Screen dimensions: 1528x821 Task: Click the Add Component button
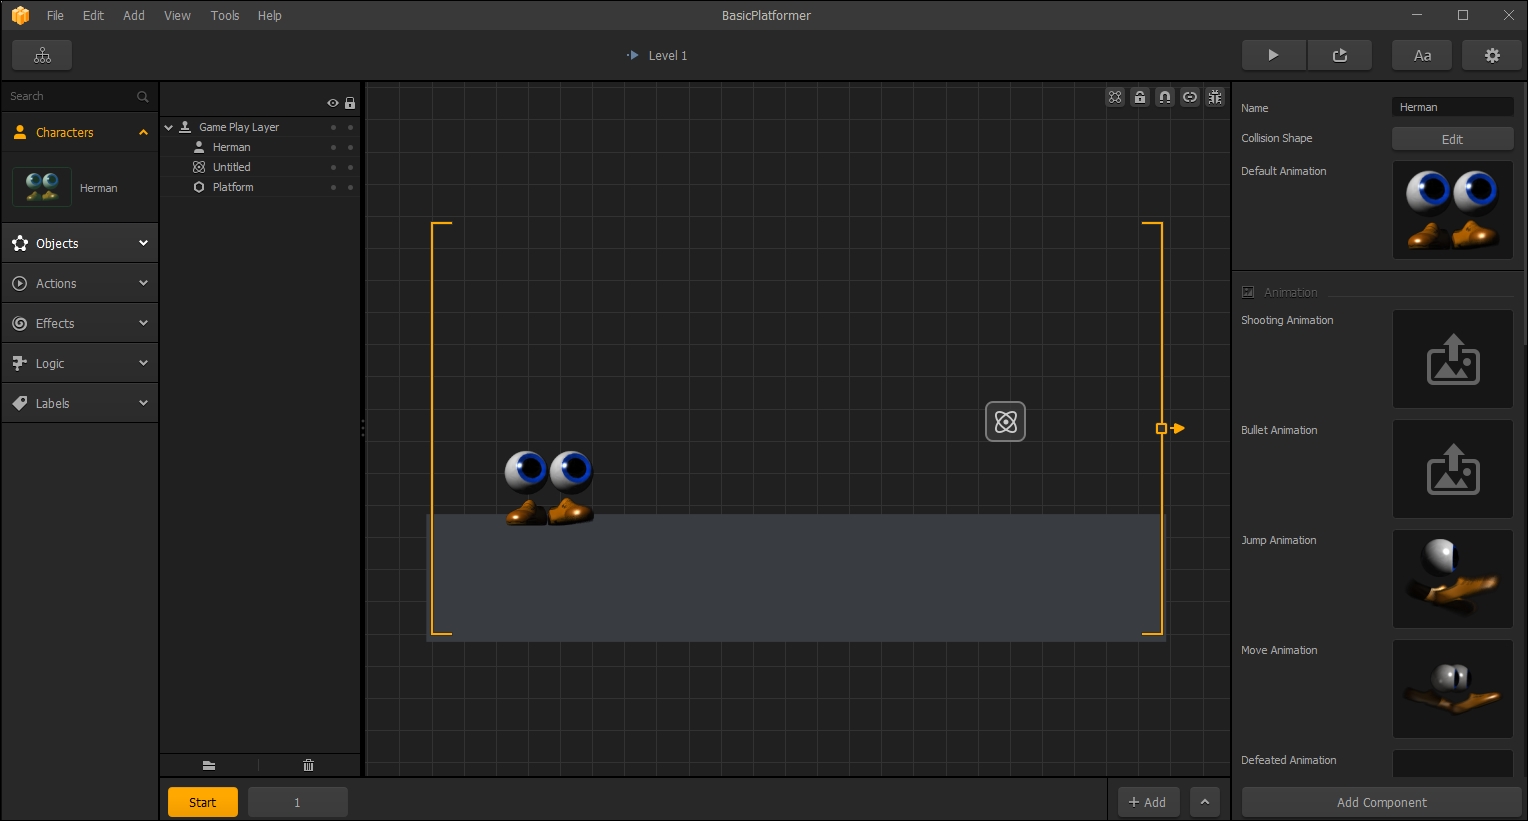(1381, 802)
